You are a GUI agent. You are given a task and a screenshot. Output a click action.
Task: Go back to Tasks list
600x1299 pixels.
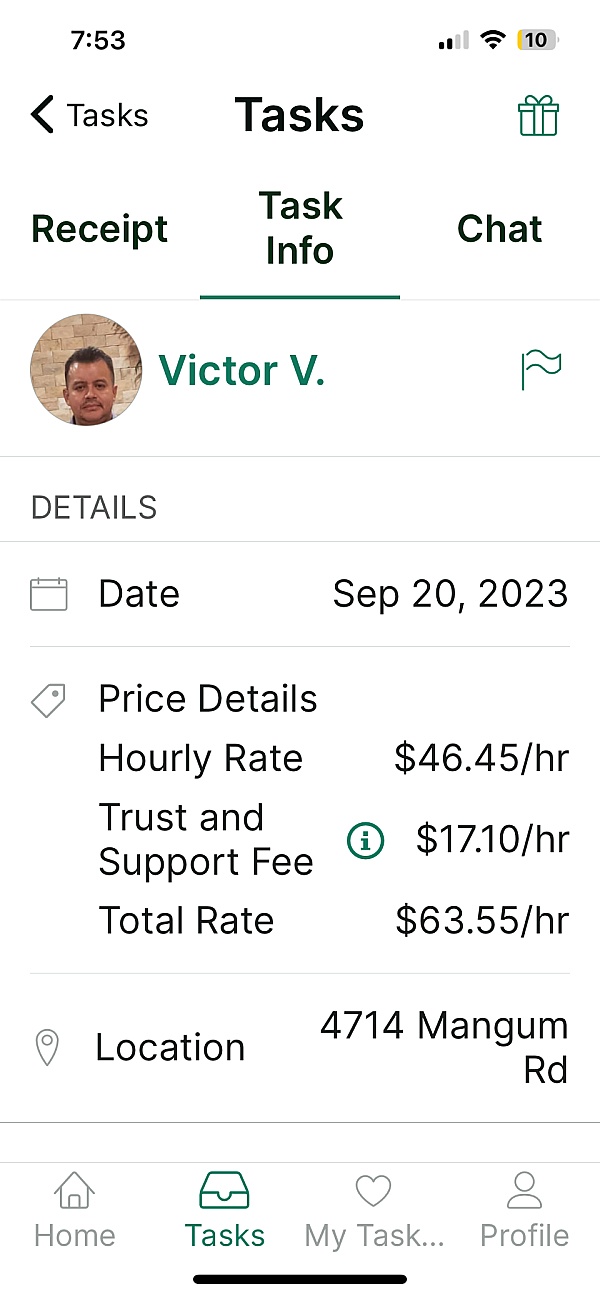(x=89, y=116)
